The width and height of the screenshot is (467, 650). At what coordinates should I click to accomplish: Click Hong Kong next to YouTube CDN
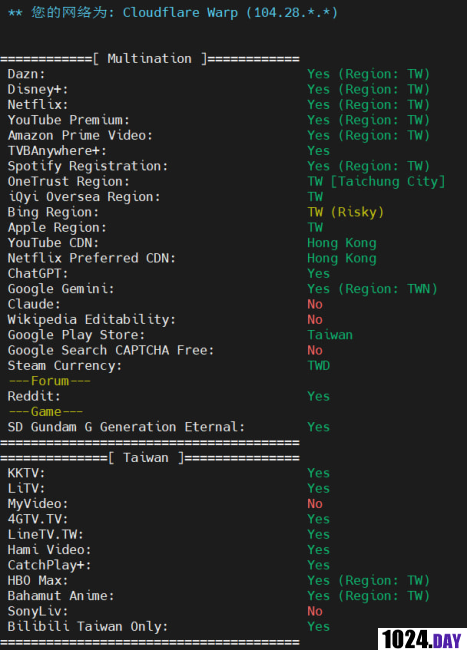tap(342, 243)
